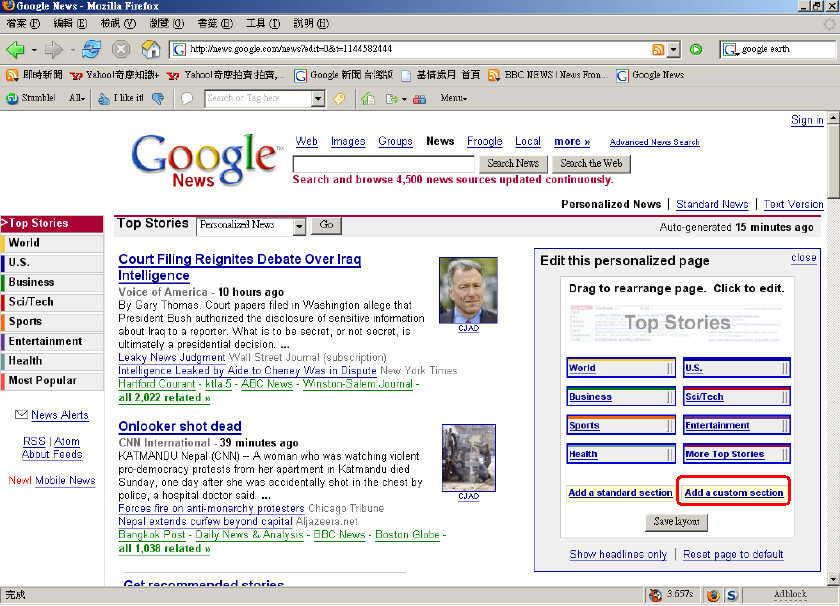
Task: Click the page load timer icon in status bar
Action: [x=655, y=595]
